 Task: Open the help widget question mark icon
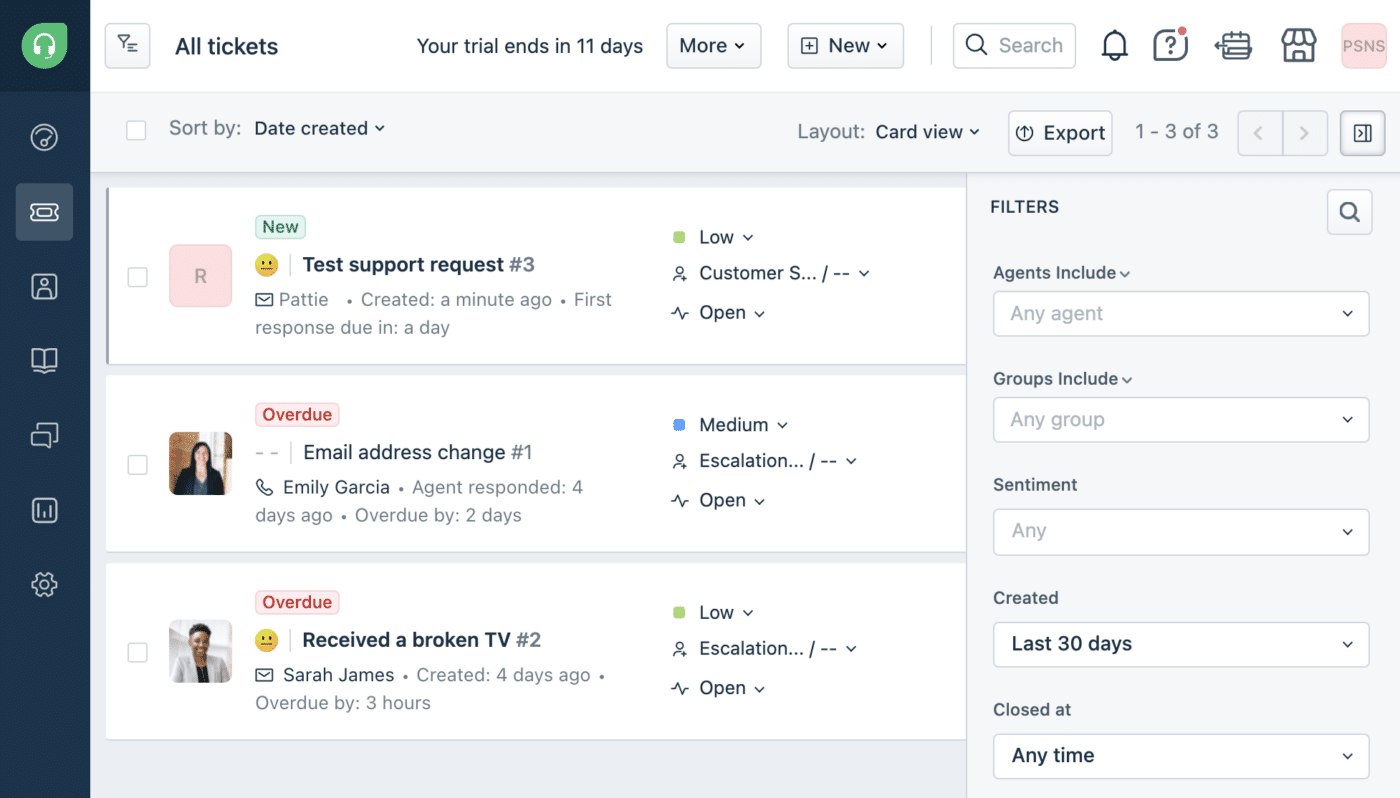[x=1170, y=45]
